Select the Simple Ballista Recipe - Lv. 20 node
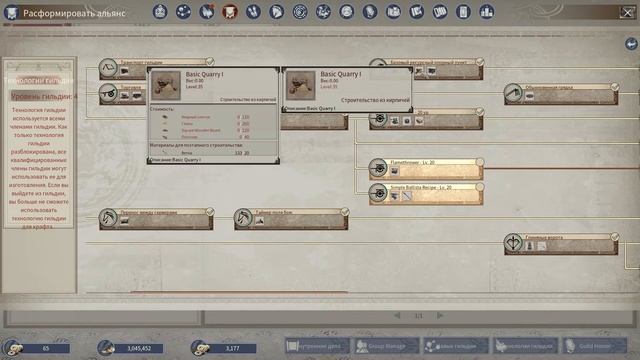The image size is (640, 360). pyautogui.click(x=427, y=194)
